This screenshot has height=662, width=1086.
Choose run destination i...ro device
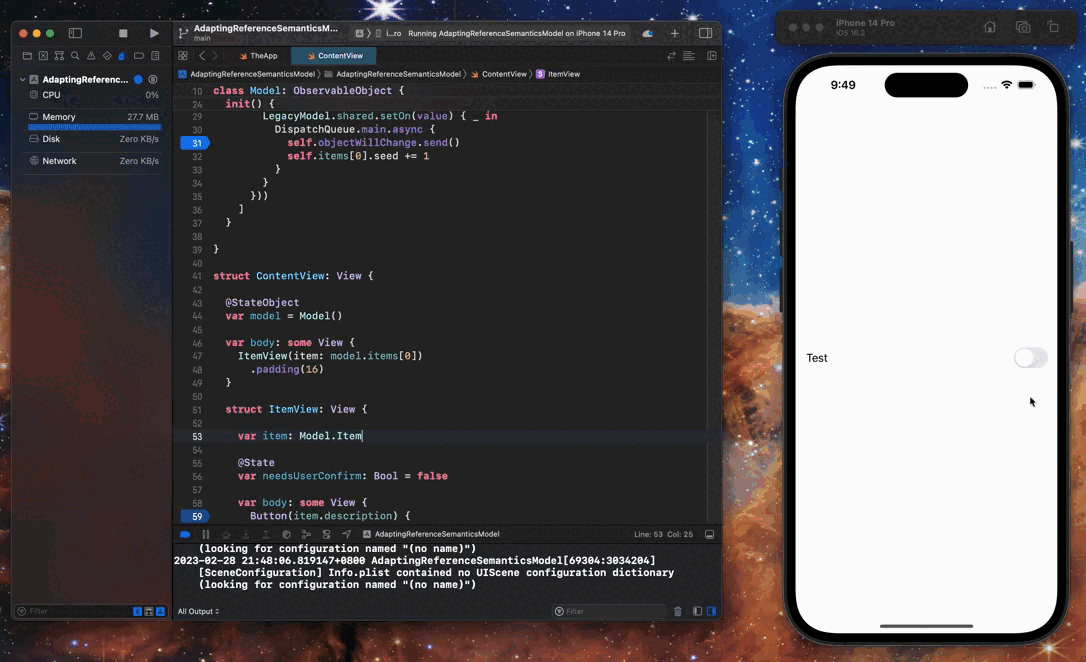click(x=389, y=33)
